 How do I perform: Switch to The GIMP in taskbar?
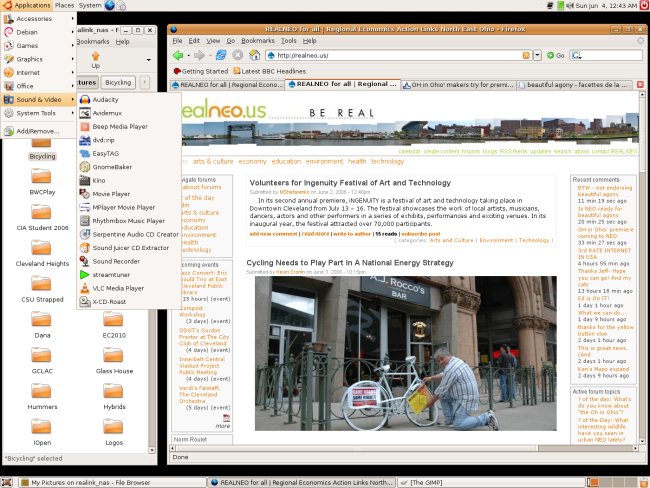[x=492, y=483]
